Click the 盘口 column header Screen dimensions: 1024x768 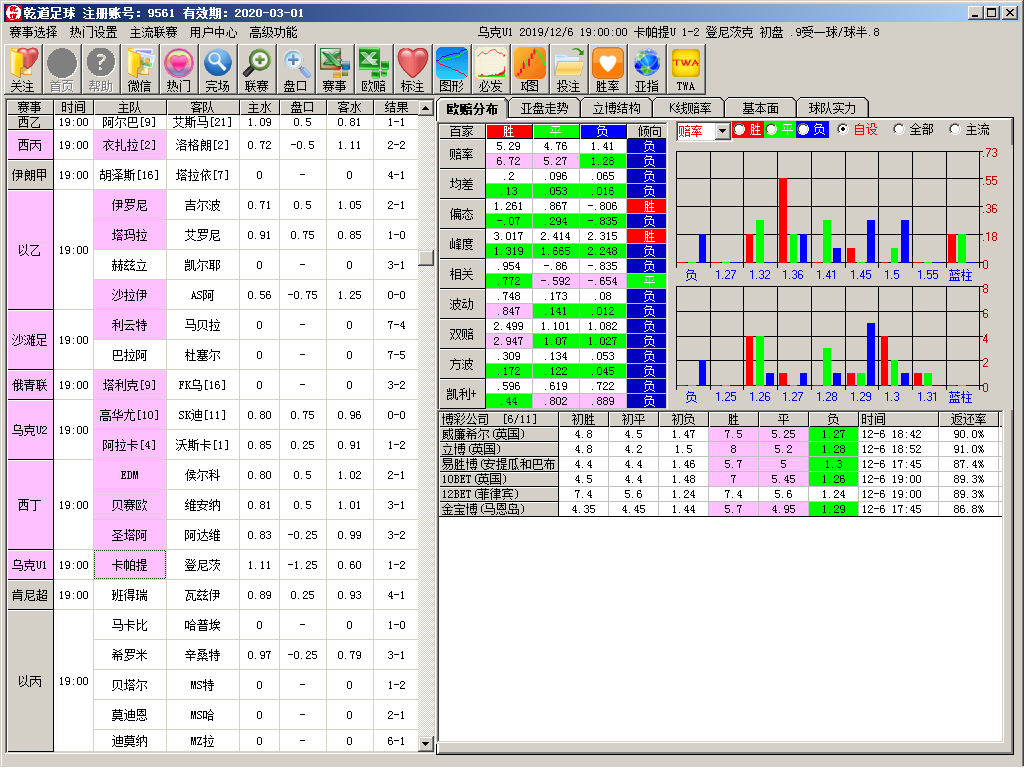pos(302,107)
